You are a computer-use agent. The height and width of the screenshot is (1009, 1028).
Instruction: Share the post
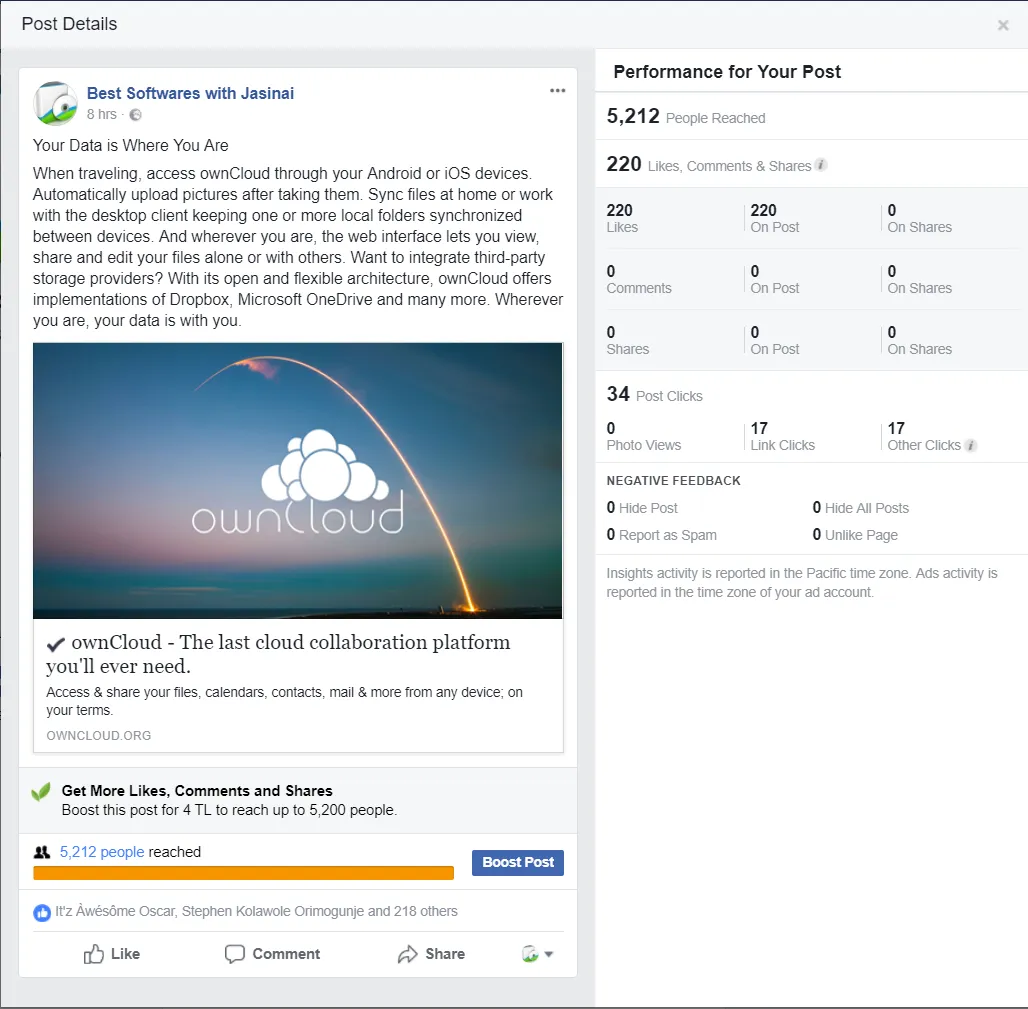coord(431,954)
